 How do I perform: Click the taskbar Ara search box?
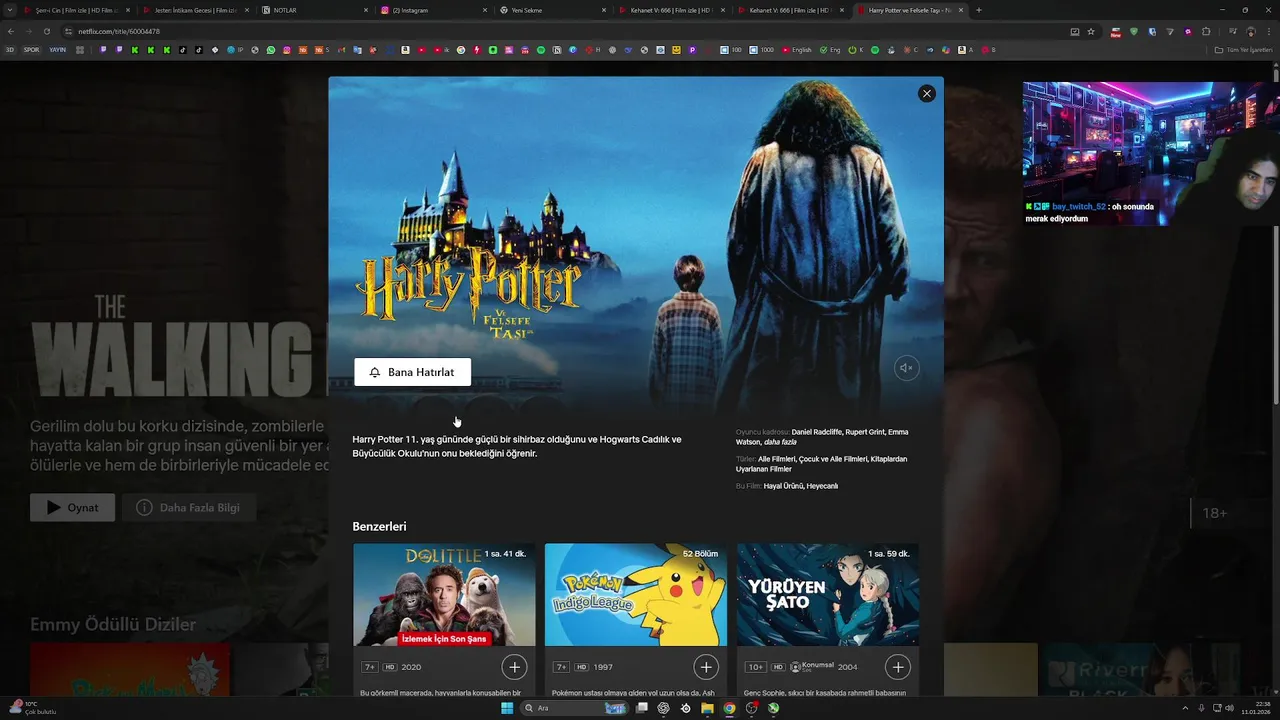(x=575, y=708)
